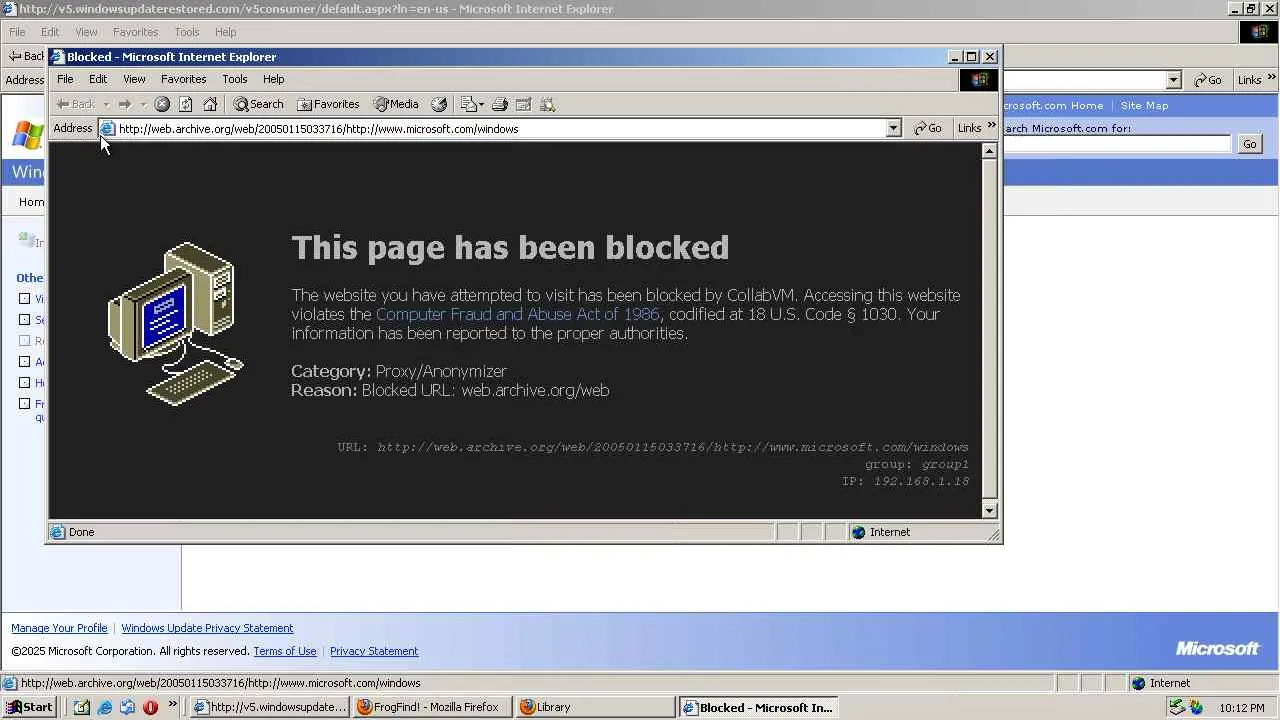Image resolution: width=1280 pixels, height=720 pixels.
Task: Click the Back arrow in the Blocked window toolbar
Action: click(76, 104)
